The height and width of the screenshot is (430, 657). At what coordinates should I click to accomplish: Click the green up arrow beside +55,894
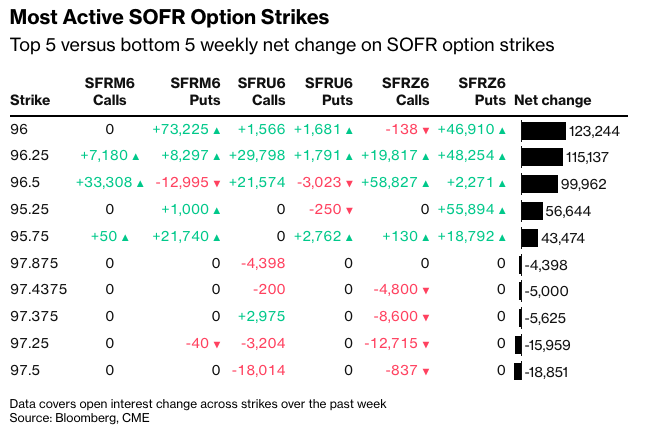(x=501, y=211)
